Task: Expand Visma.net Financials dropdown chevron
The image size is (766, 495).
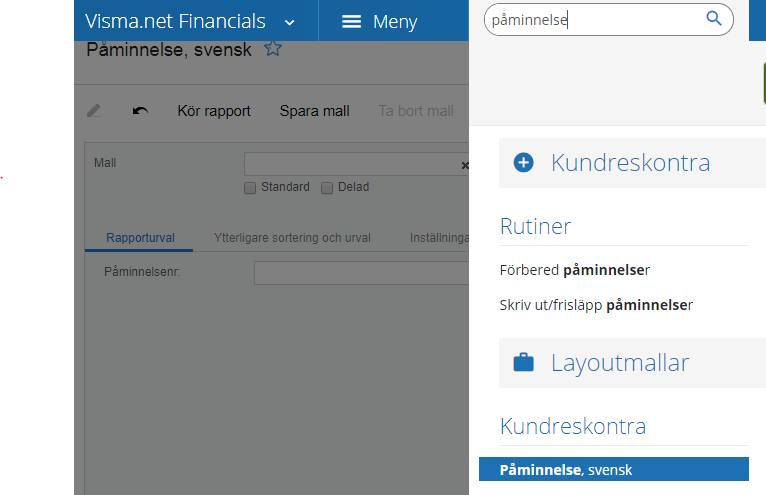Action: (x=290, y=22)
